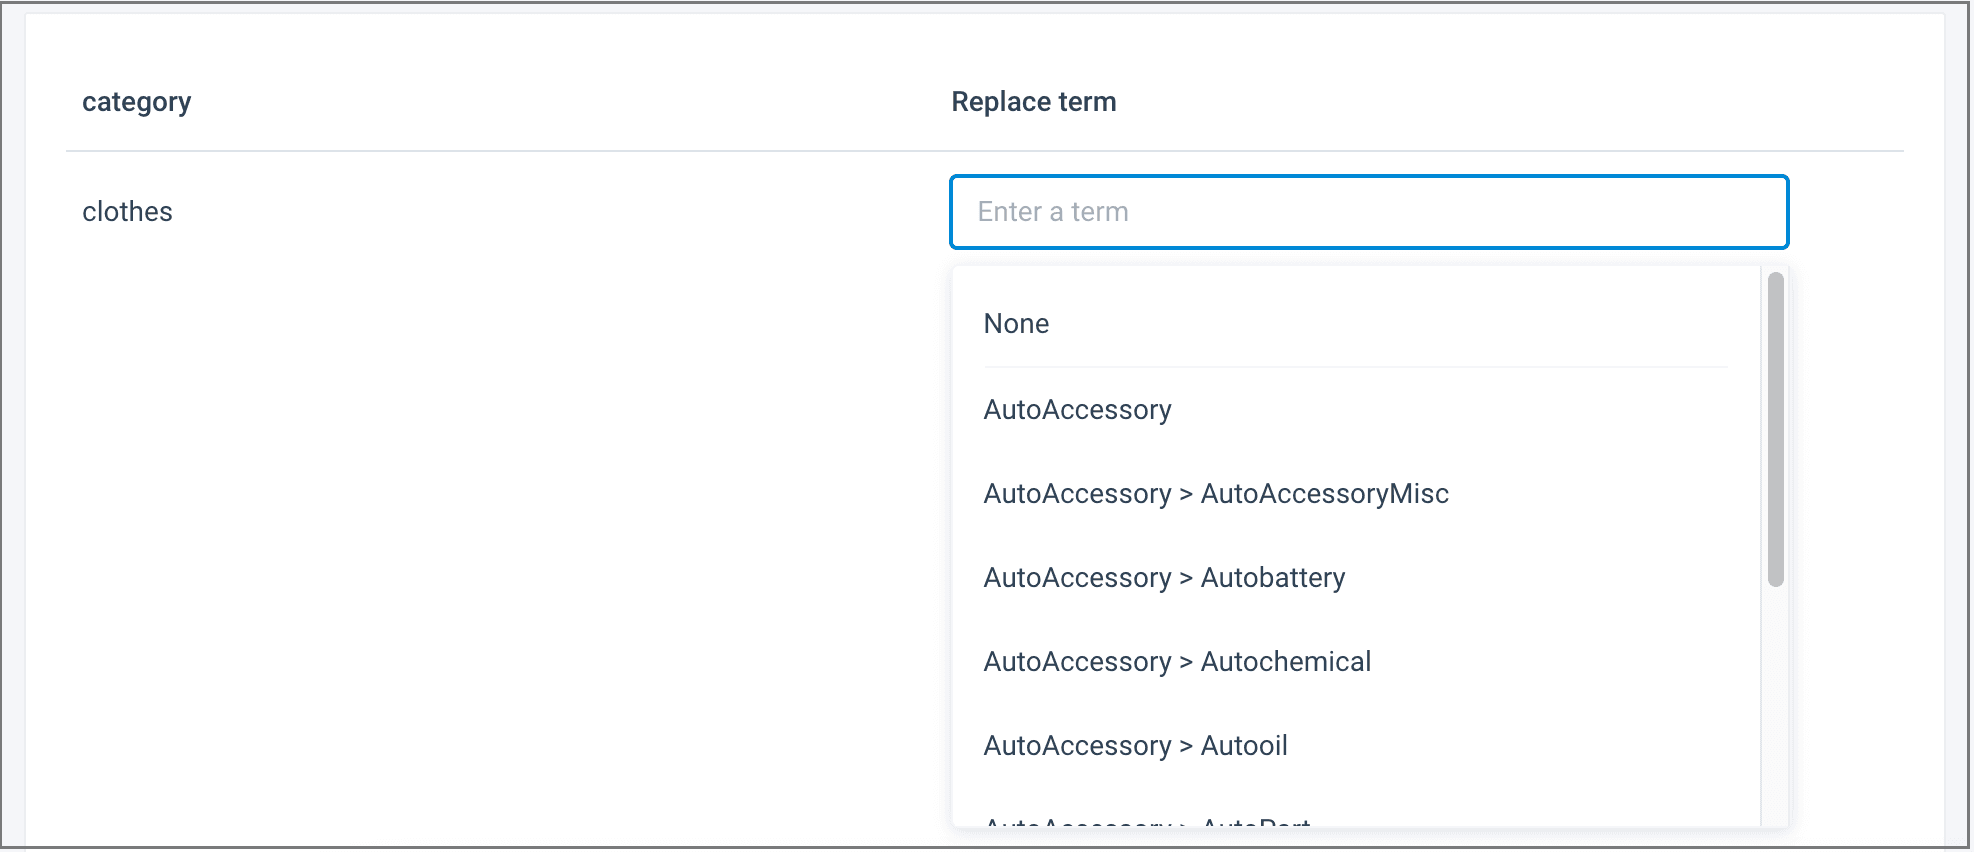Select "None" from the dropdown list
1974x852 pixels.
(1016, 324)
